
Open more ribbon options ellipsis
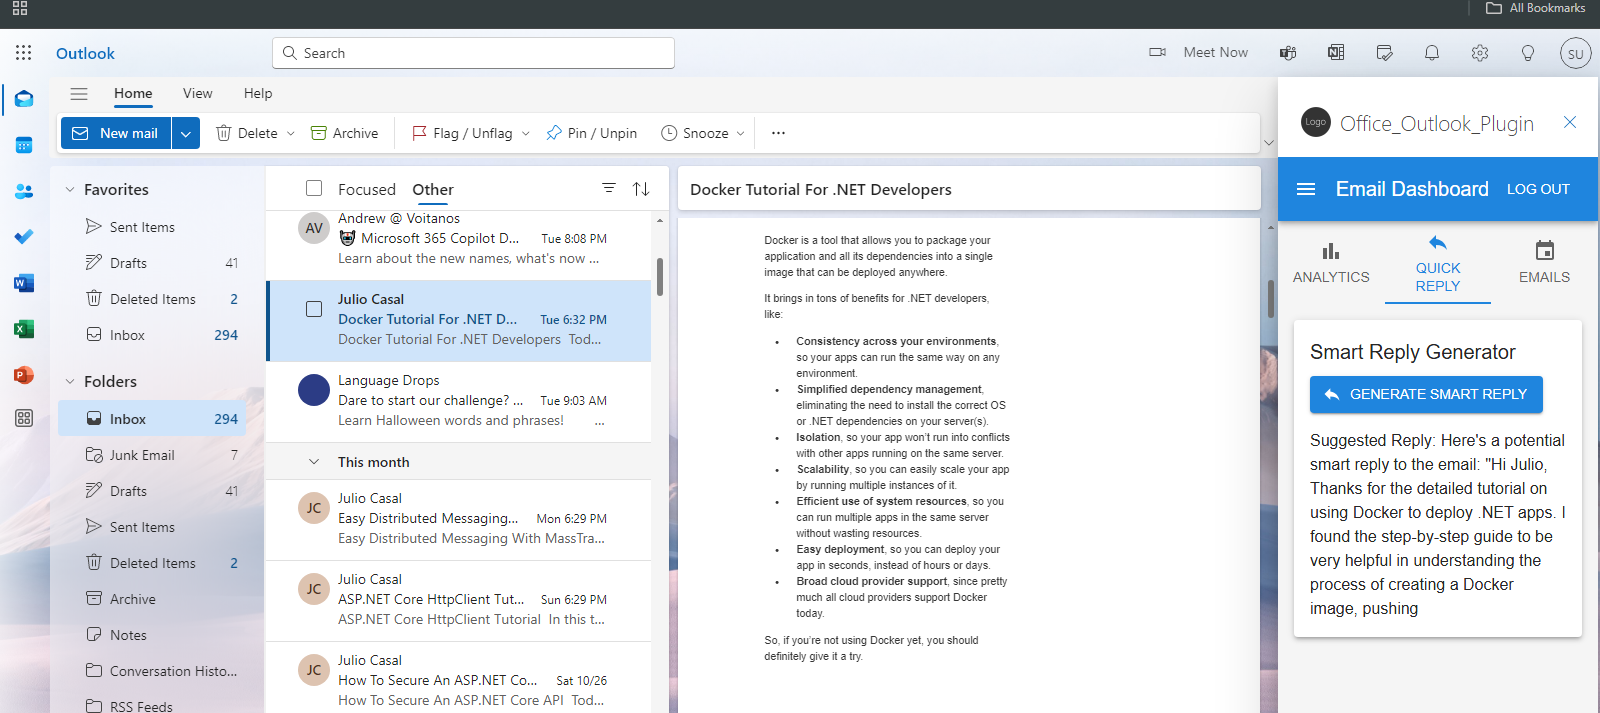click(x=778, y=133)
